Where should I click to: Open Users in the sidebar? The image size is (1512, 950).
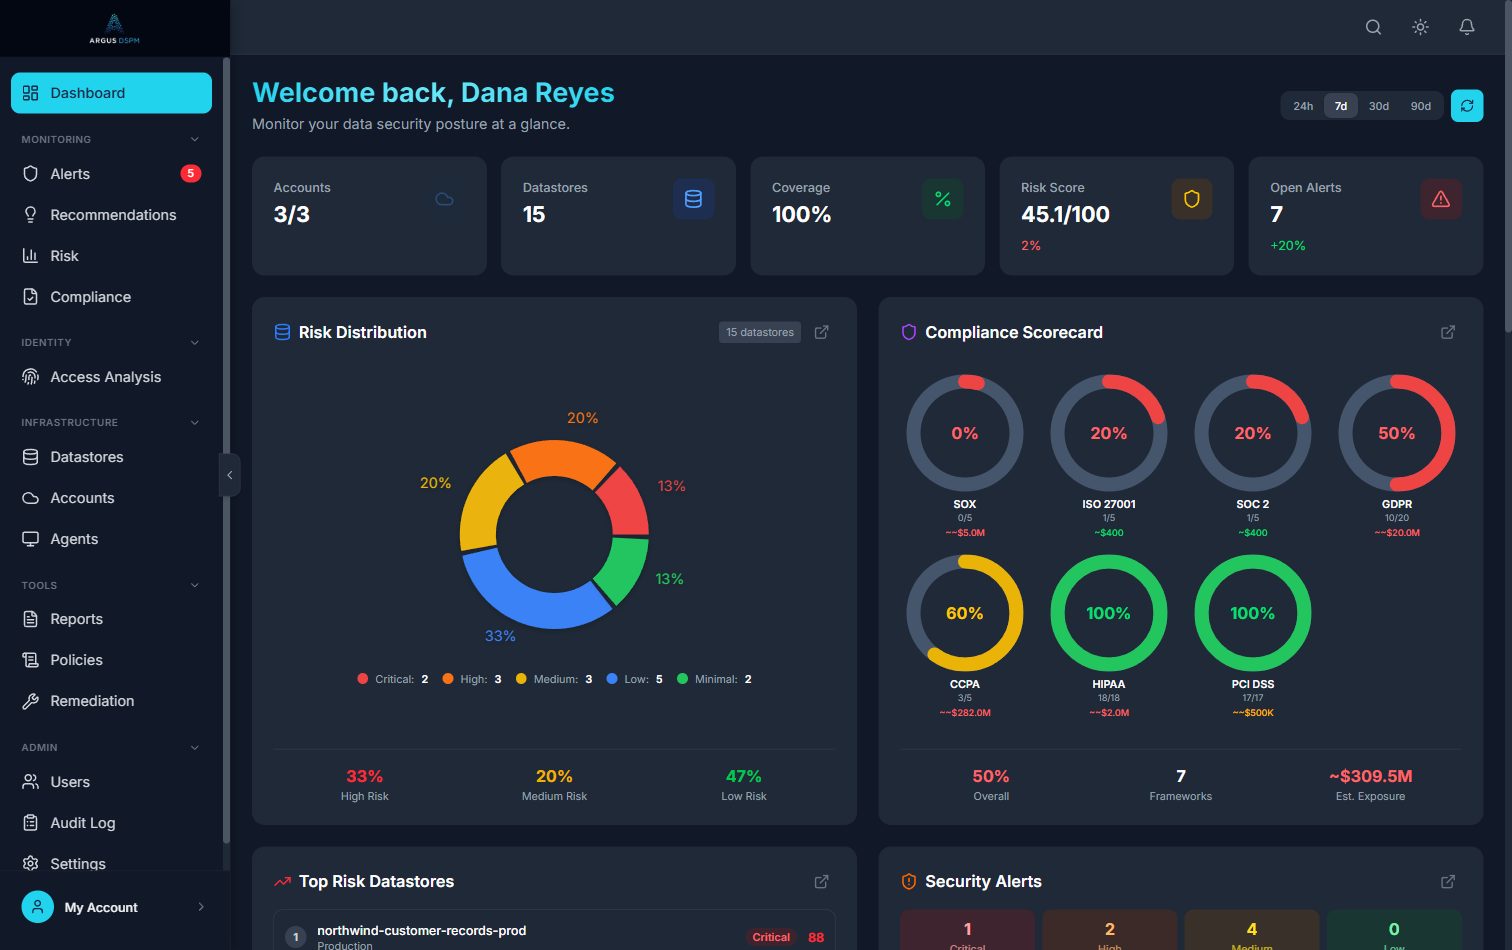(x=111, y=782)
